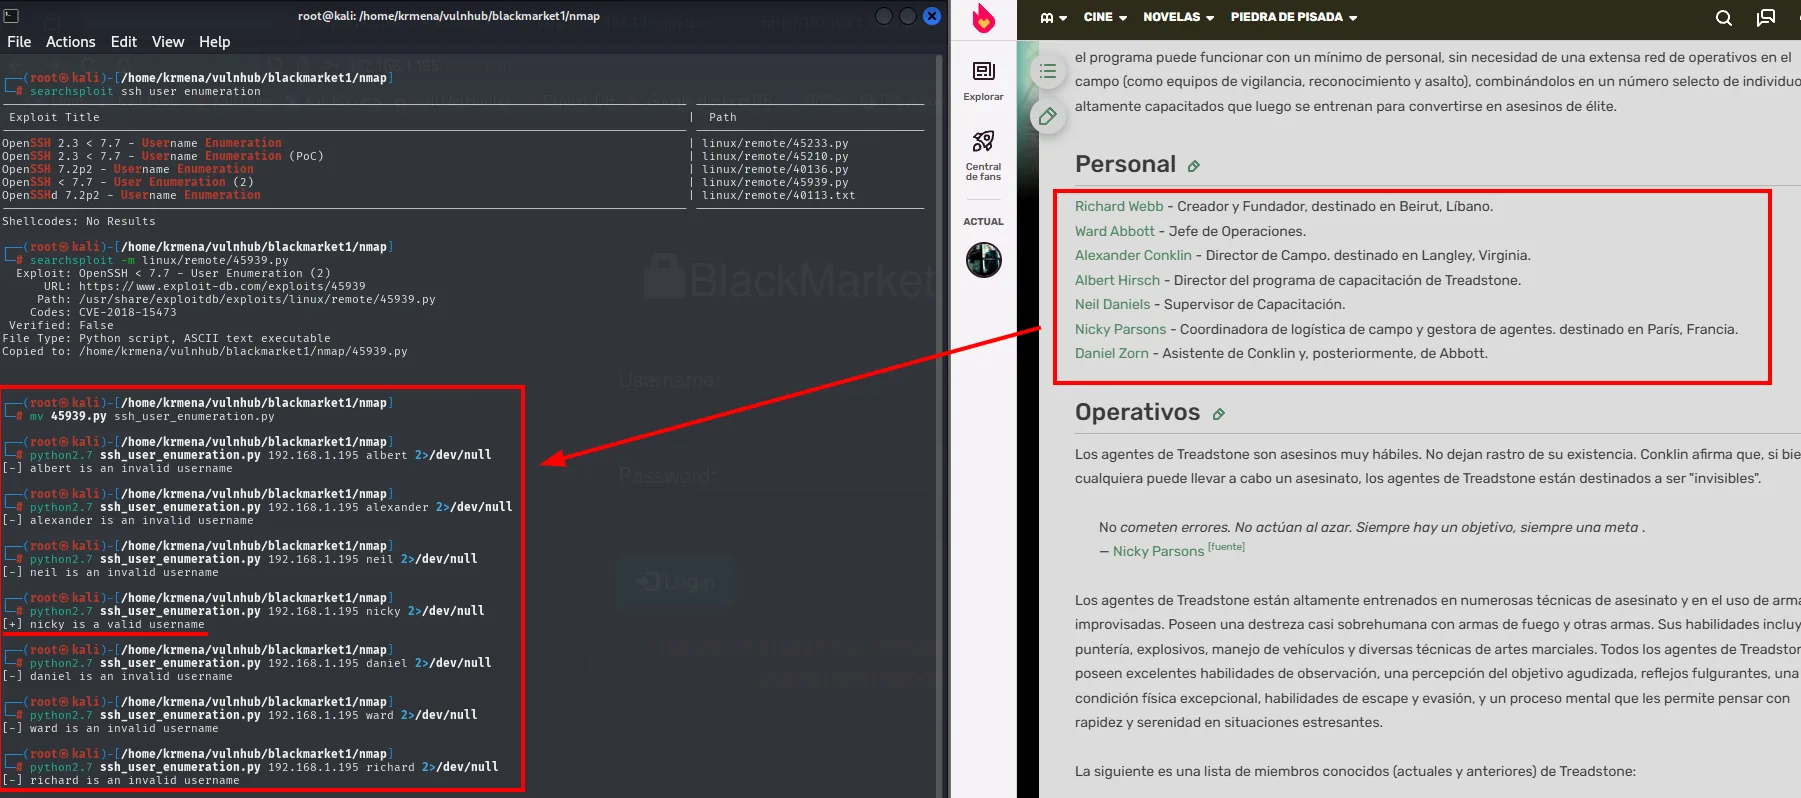
Task: Open the Explorar sidebar icon
Action: pyautogui.click(x=984, y=80)
